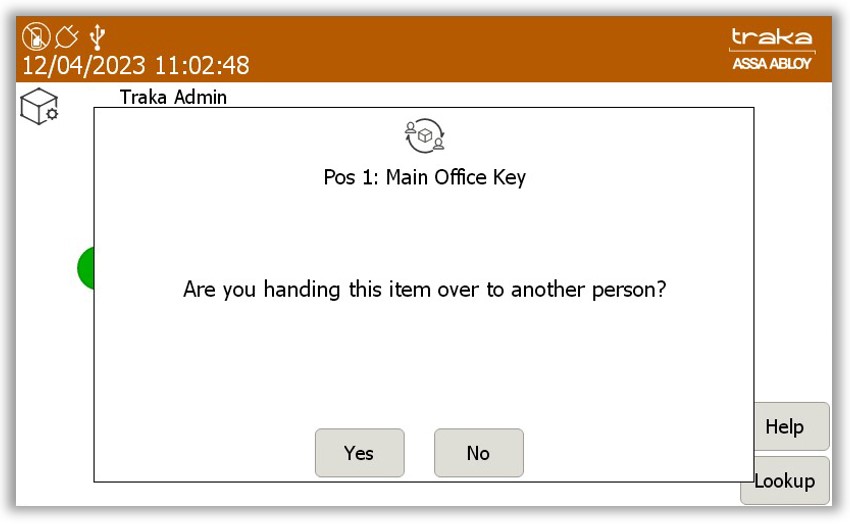Image resolution: width=850 pixels, height=524 pixels.
Task: Click the word Admin beside Traka
Action: point(201,97)
